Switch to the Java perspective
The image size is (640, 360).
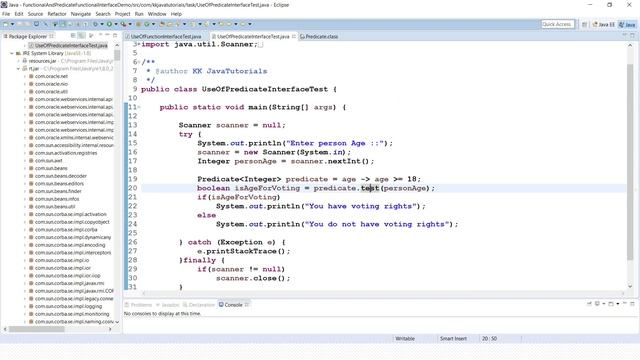point(627,24)
